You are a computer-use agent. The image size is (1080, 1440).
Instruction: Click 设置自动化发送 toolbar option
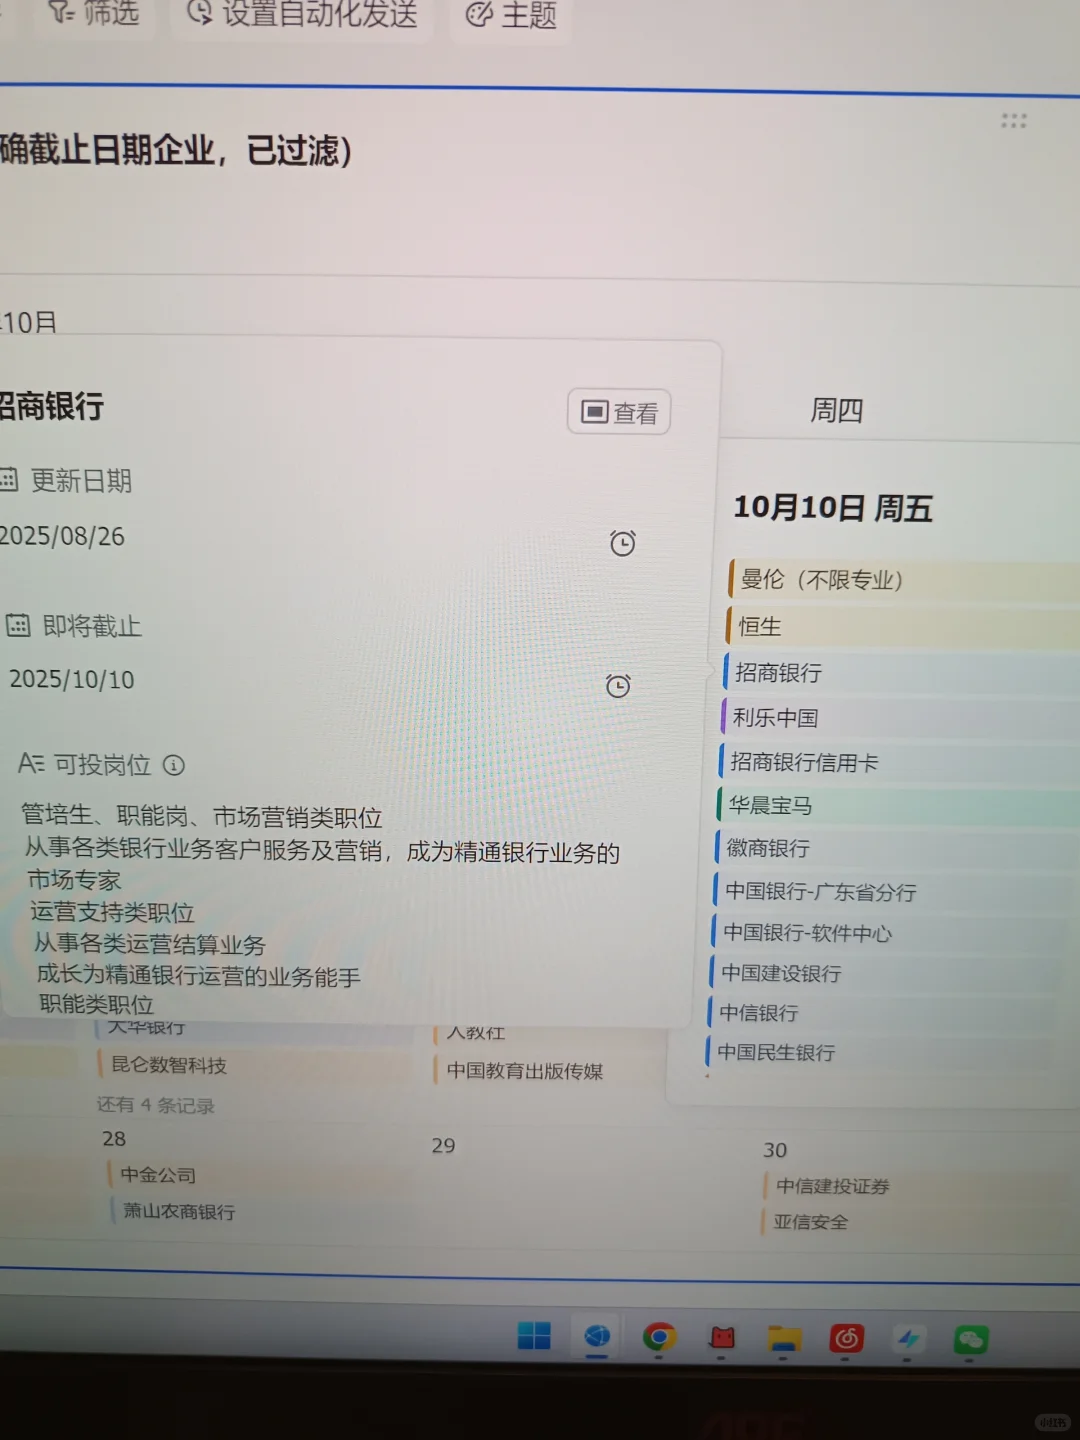click(x=302, y=14)
